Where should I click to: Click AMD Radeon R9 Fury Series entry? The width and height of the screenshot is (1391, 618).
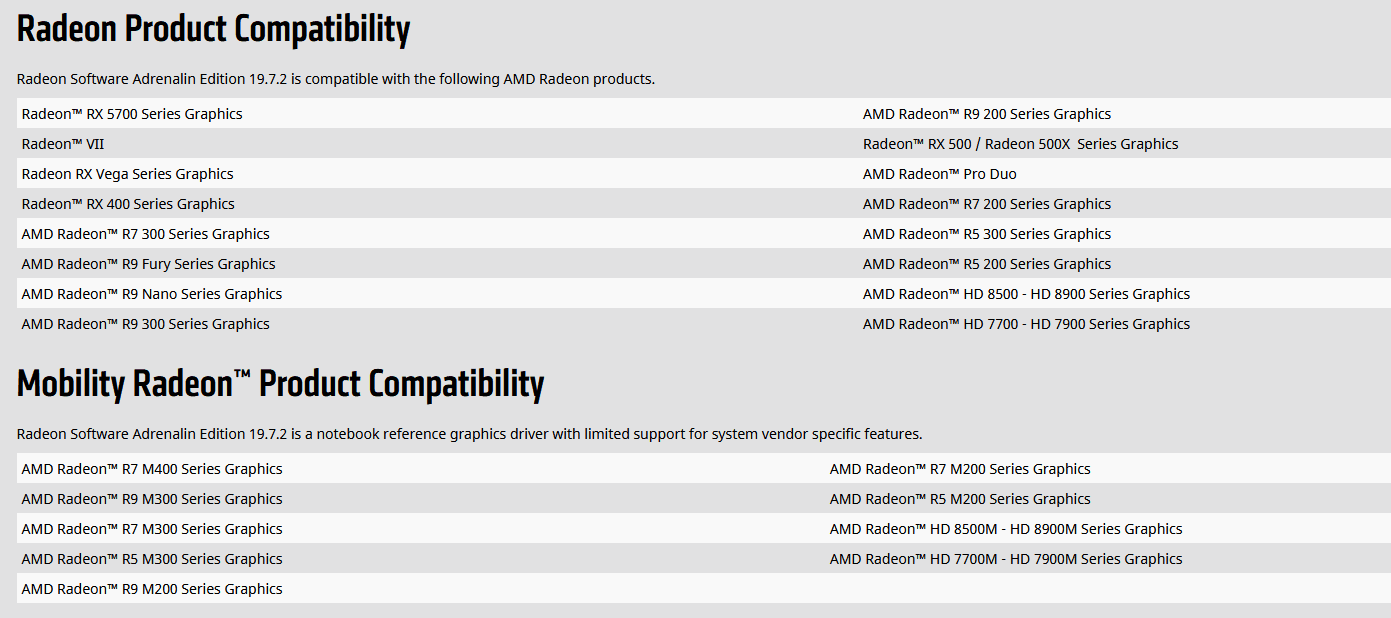(148, 264)
